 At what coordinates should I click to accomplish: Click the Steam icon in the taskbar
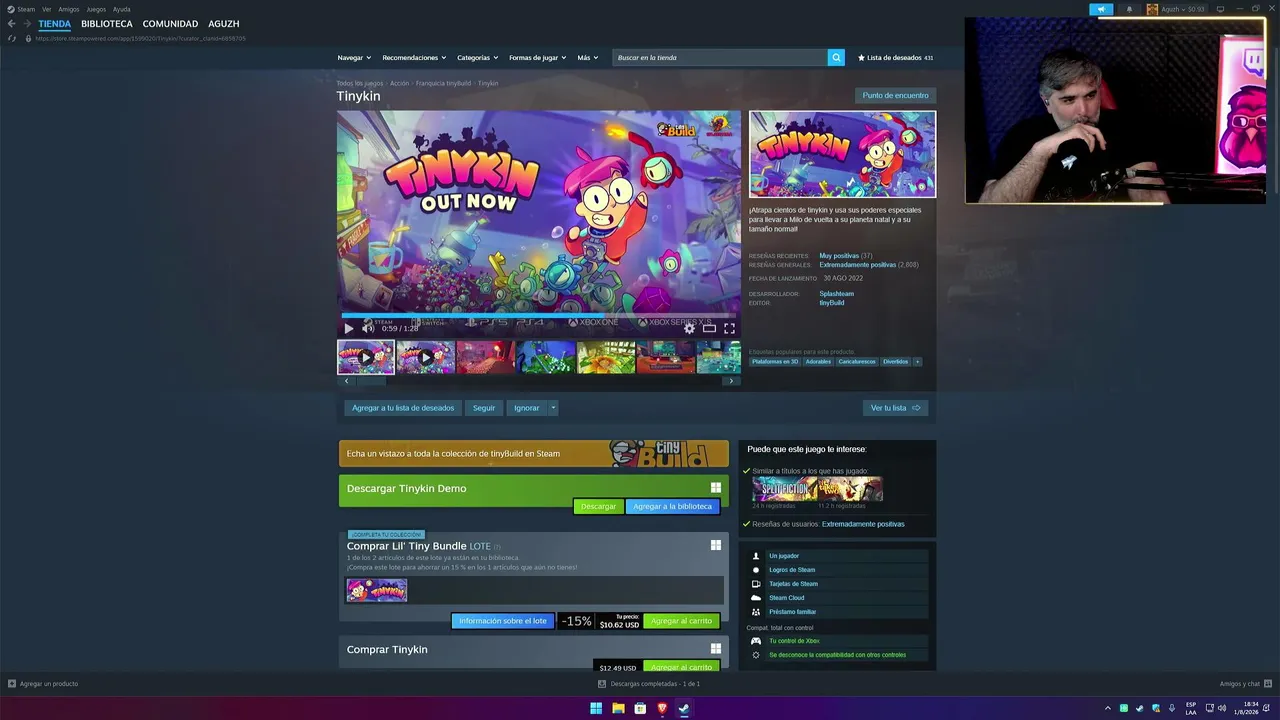coord(684,708)
